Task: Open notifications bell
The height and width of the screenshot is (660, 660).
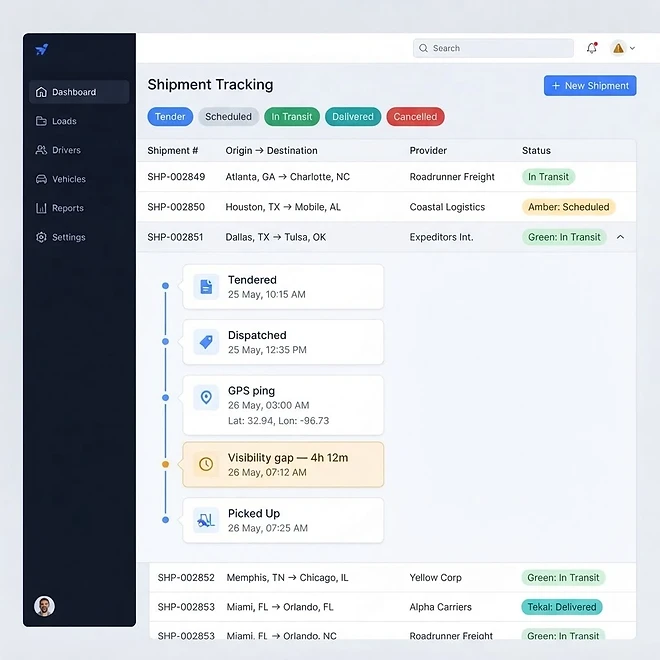Action: (592, 48)
